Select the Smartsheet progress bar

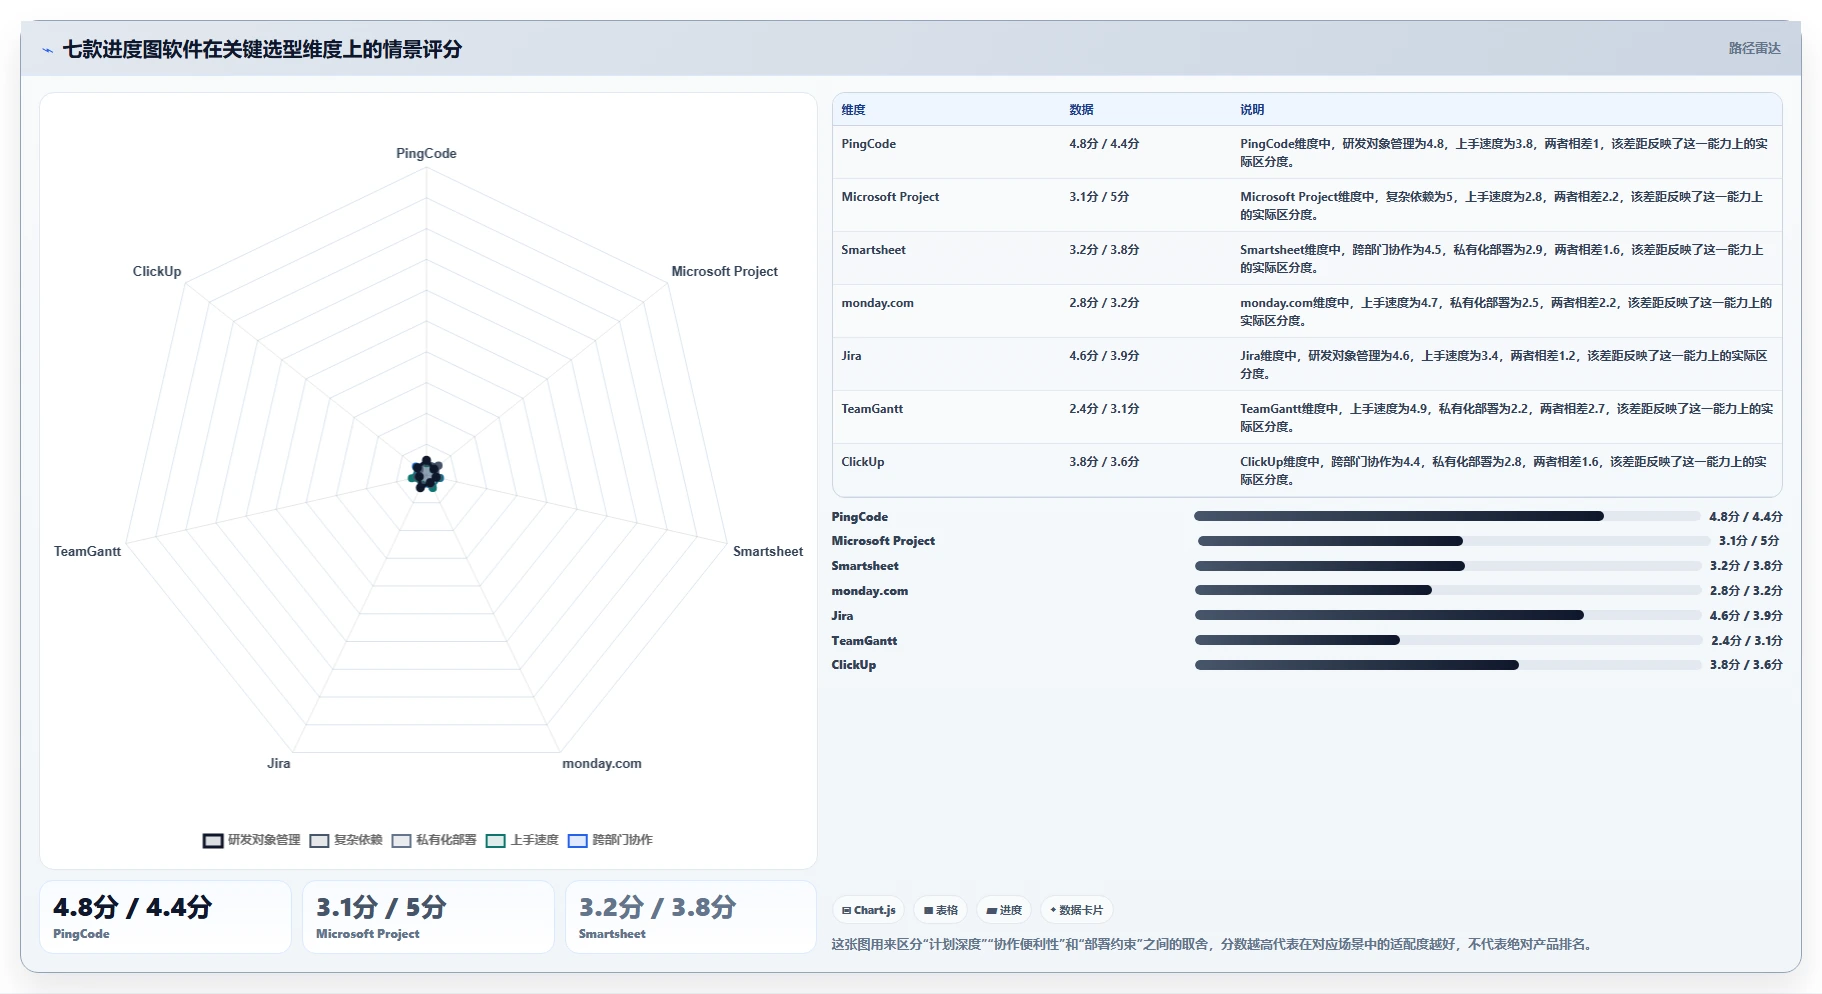click(x=1448, y=566)
